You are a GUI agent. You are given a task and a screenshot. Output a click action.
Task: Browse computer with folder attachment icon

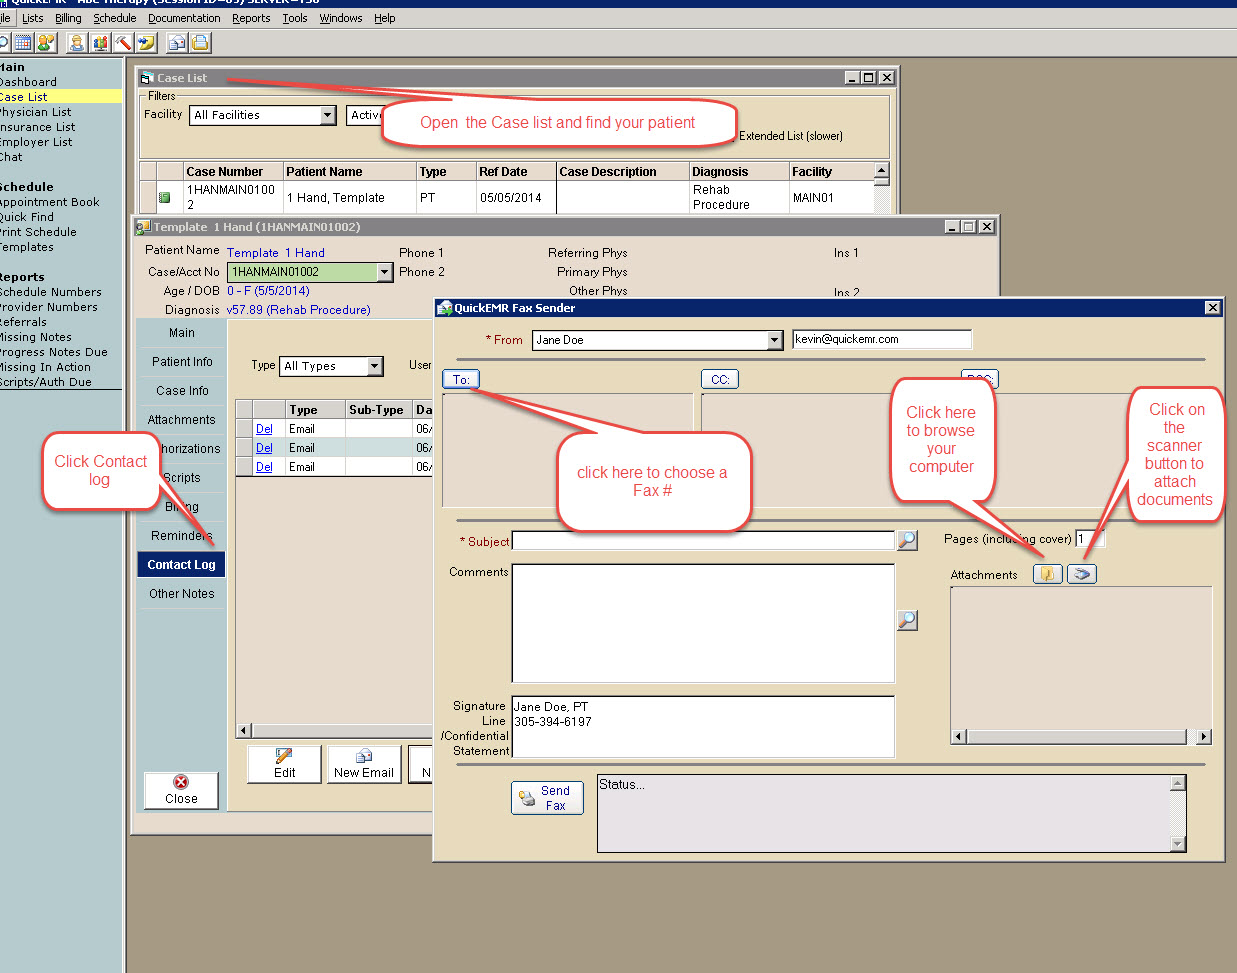(1048, 574)
